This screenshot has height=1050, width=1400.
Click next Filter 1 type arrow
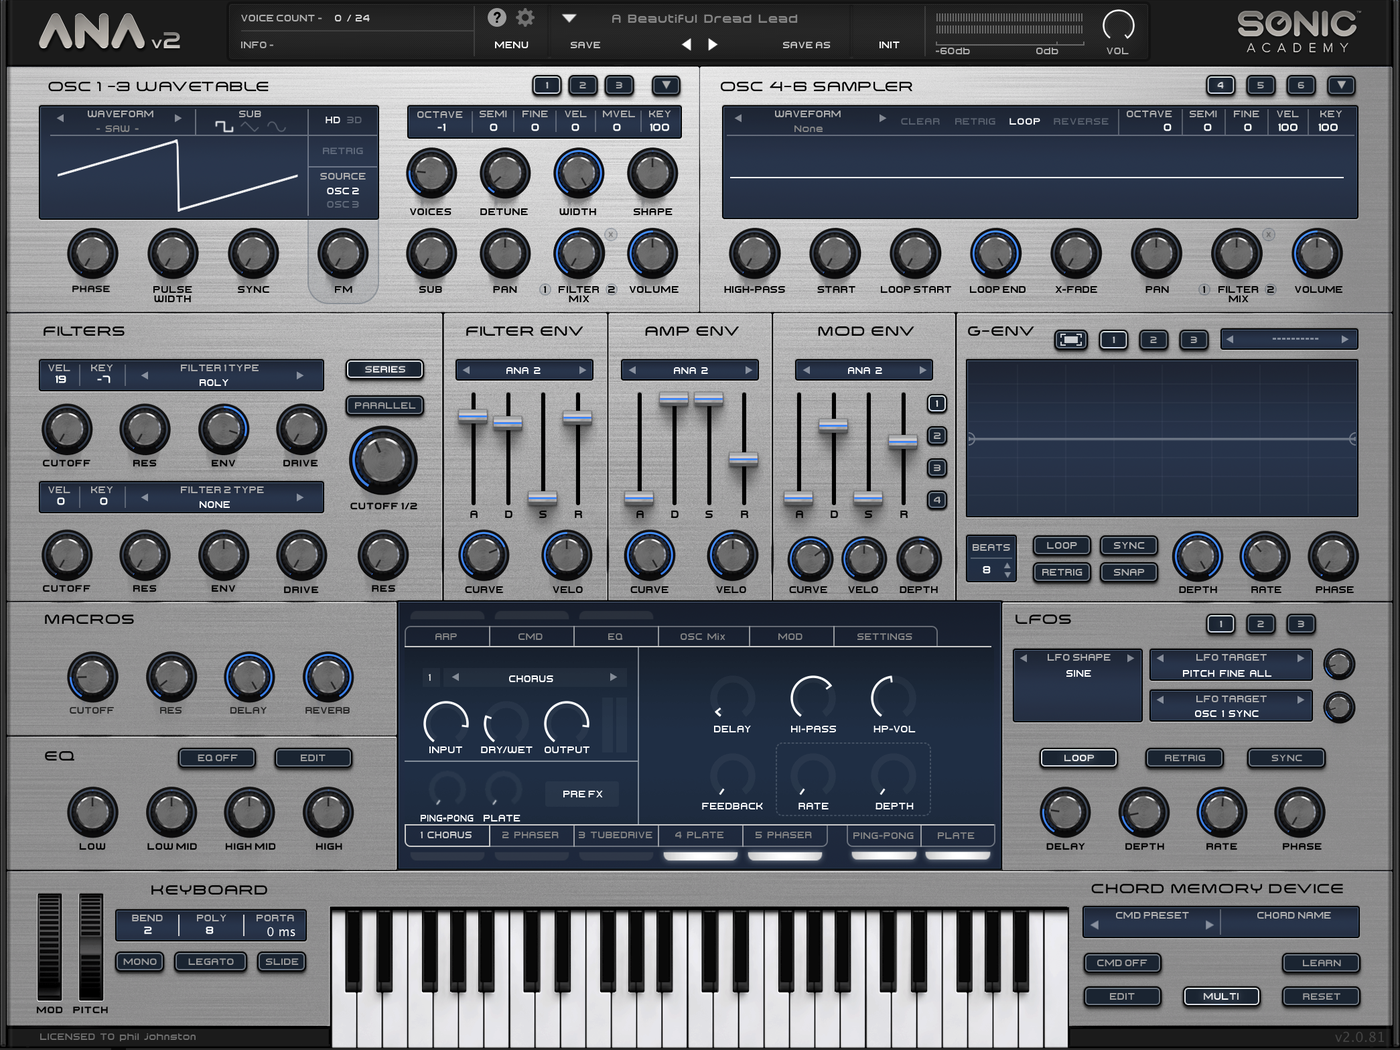pos(299,376)
